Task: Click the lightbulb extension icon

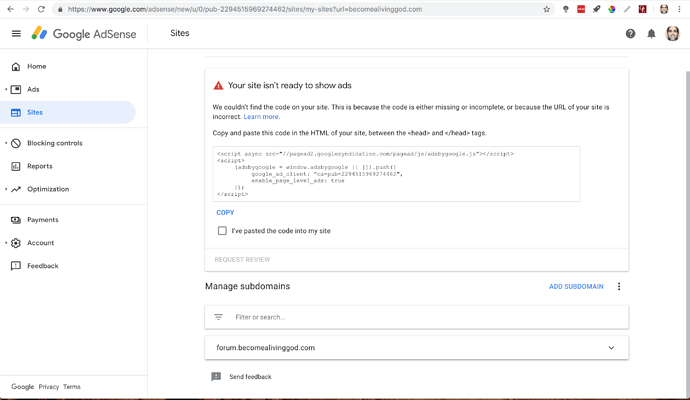Action: [x=566, y=9]
